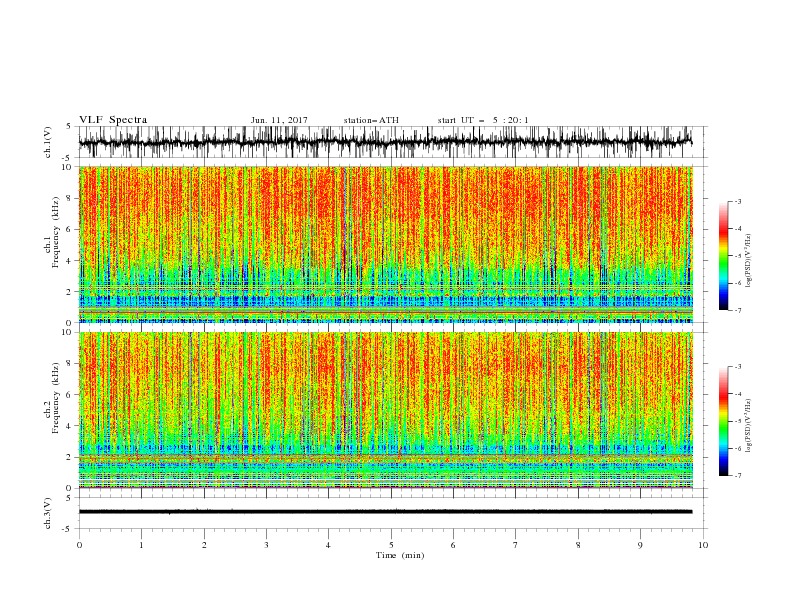Click the "-4" tick on ch.2 color bar
The height and width of the screenshot is (612, 792).
point(737,394)
